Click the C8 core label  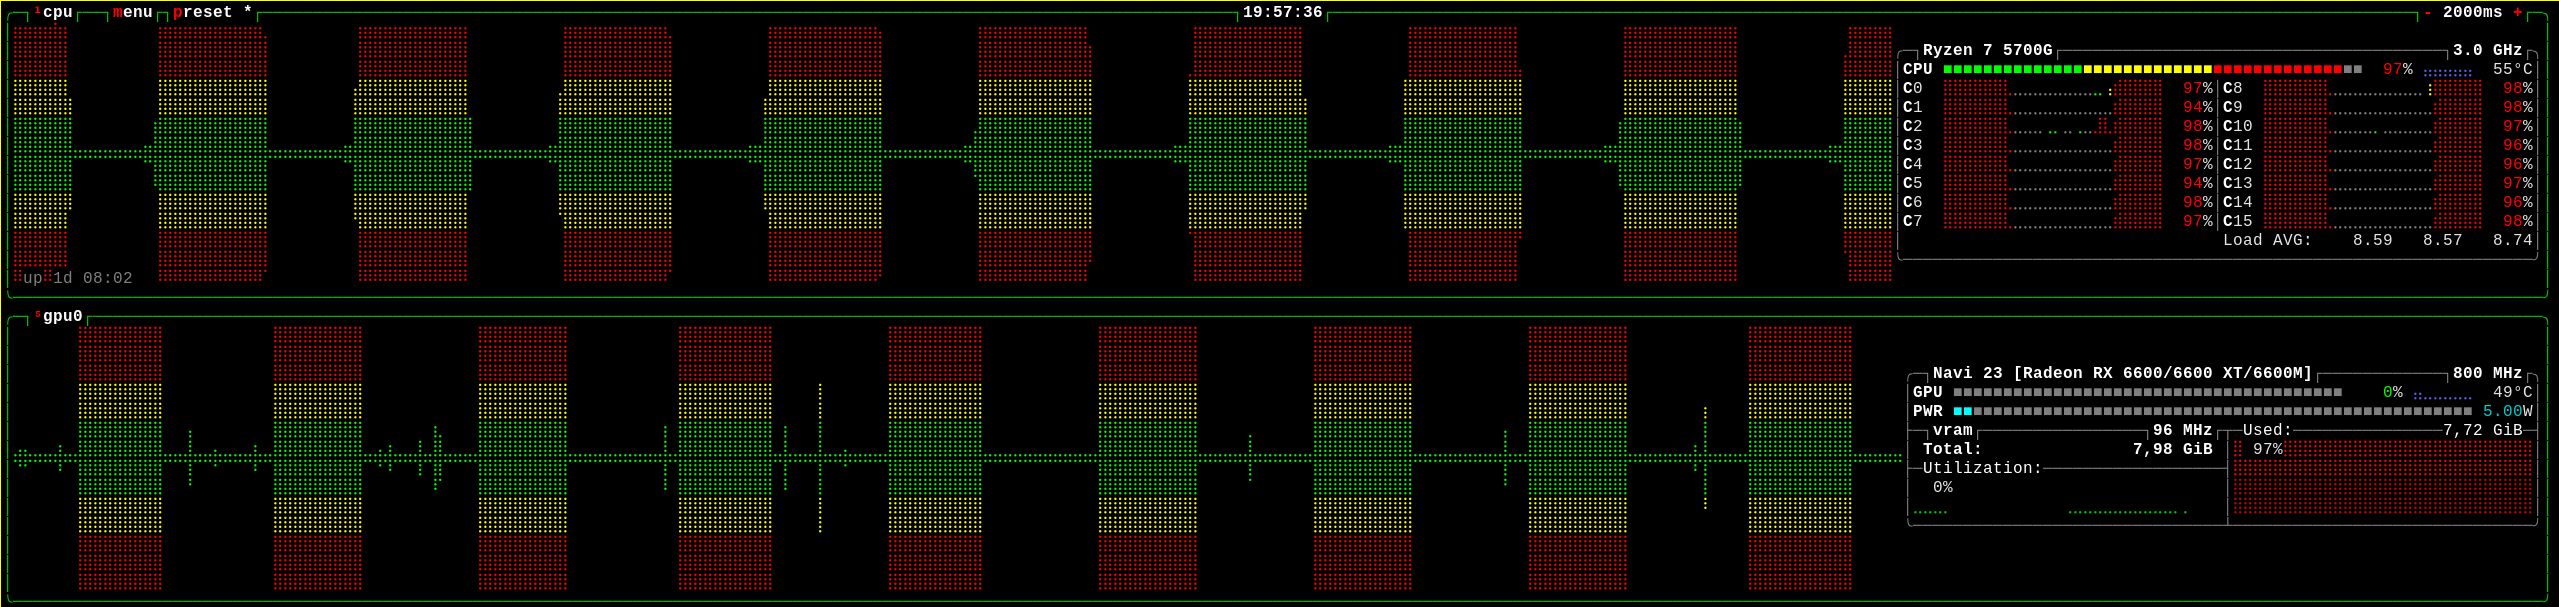2233,88
